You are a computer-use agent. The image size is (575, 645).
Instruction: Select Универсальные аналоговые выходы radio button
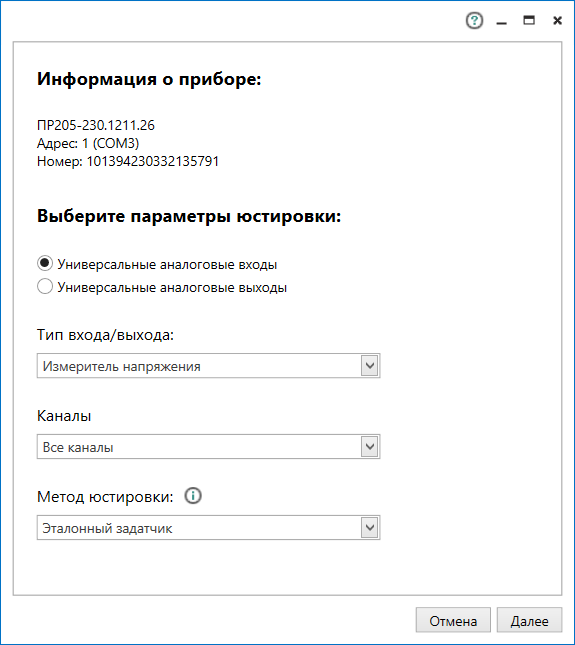click(45, 286)
